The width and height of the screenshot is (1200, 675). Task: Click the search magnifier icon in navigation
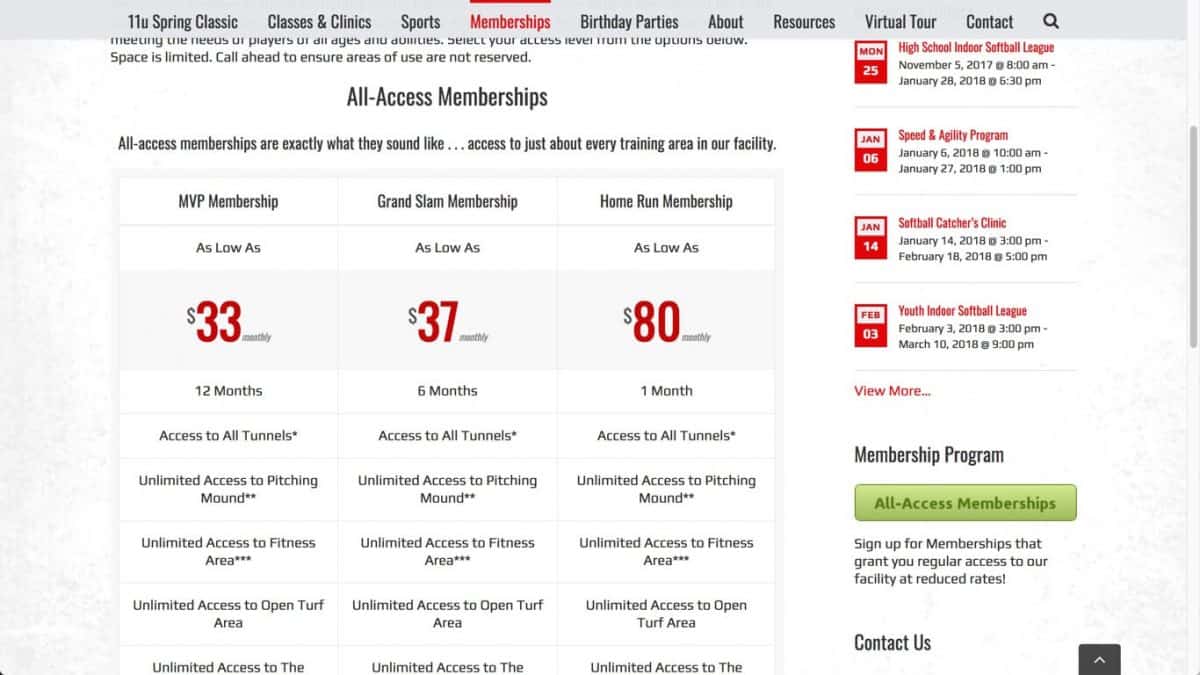pyautogui.click(x=1050, y=21)
